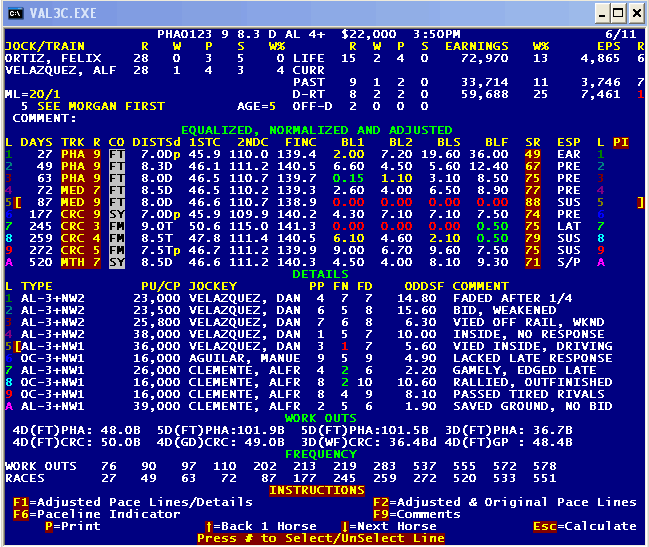Image resolution: width=649 pixels, height=547 pixels.
Task: Click FINC value 138.9 in line 5
Action: coord(297,202)
